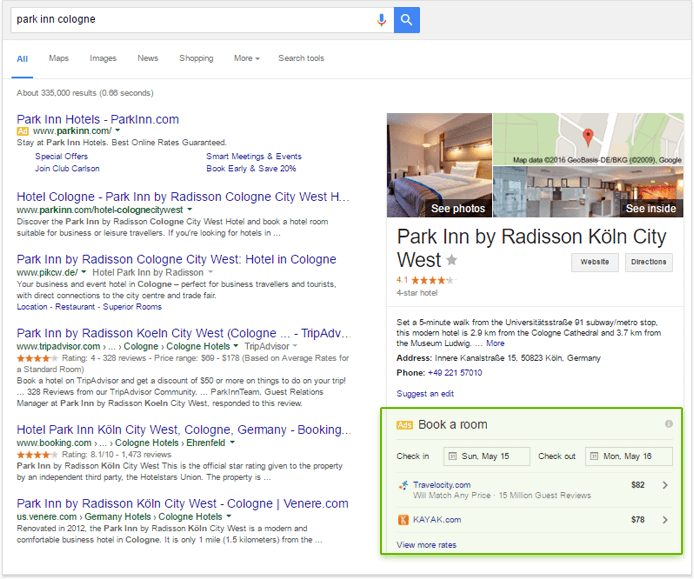Open the Venere.com Park Inn result
Image resolution: width=694 pixels, height=579 pixels.
(x=182, y=503)
